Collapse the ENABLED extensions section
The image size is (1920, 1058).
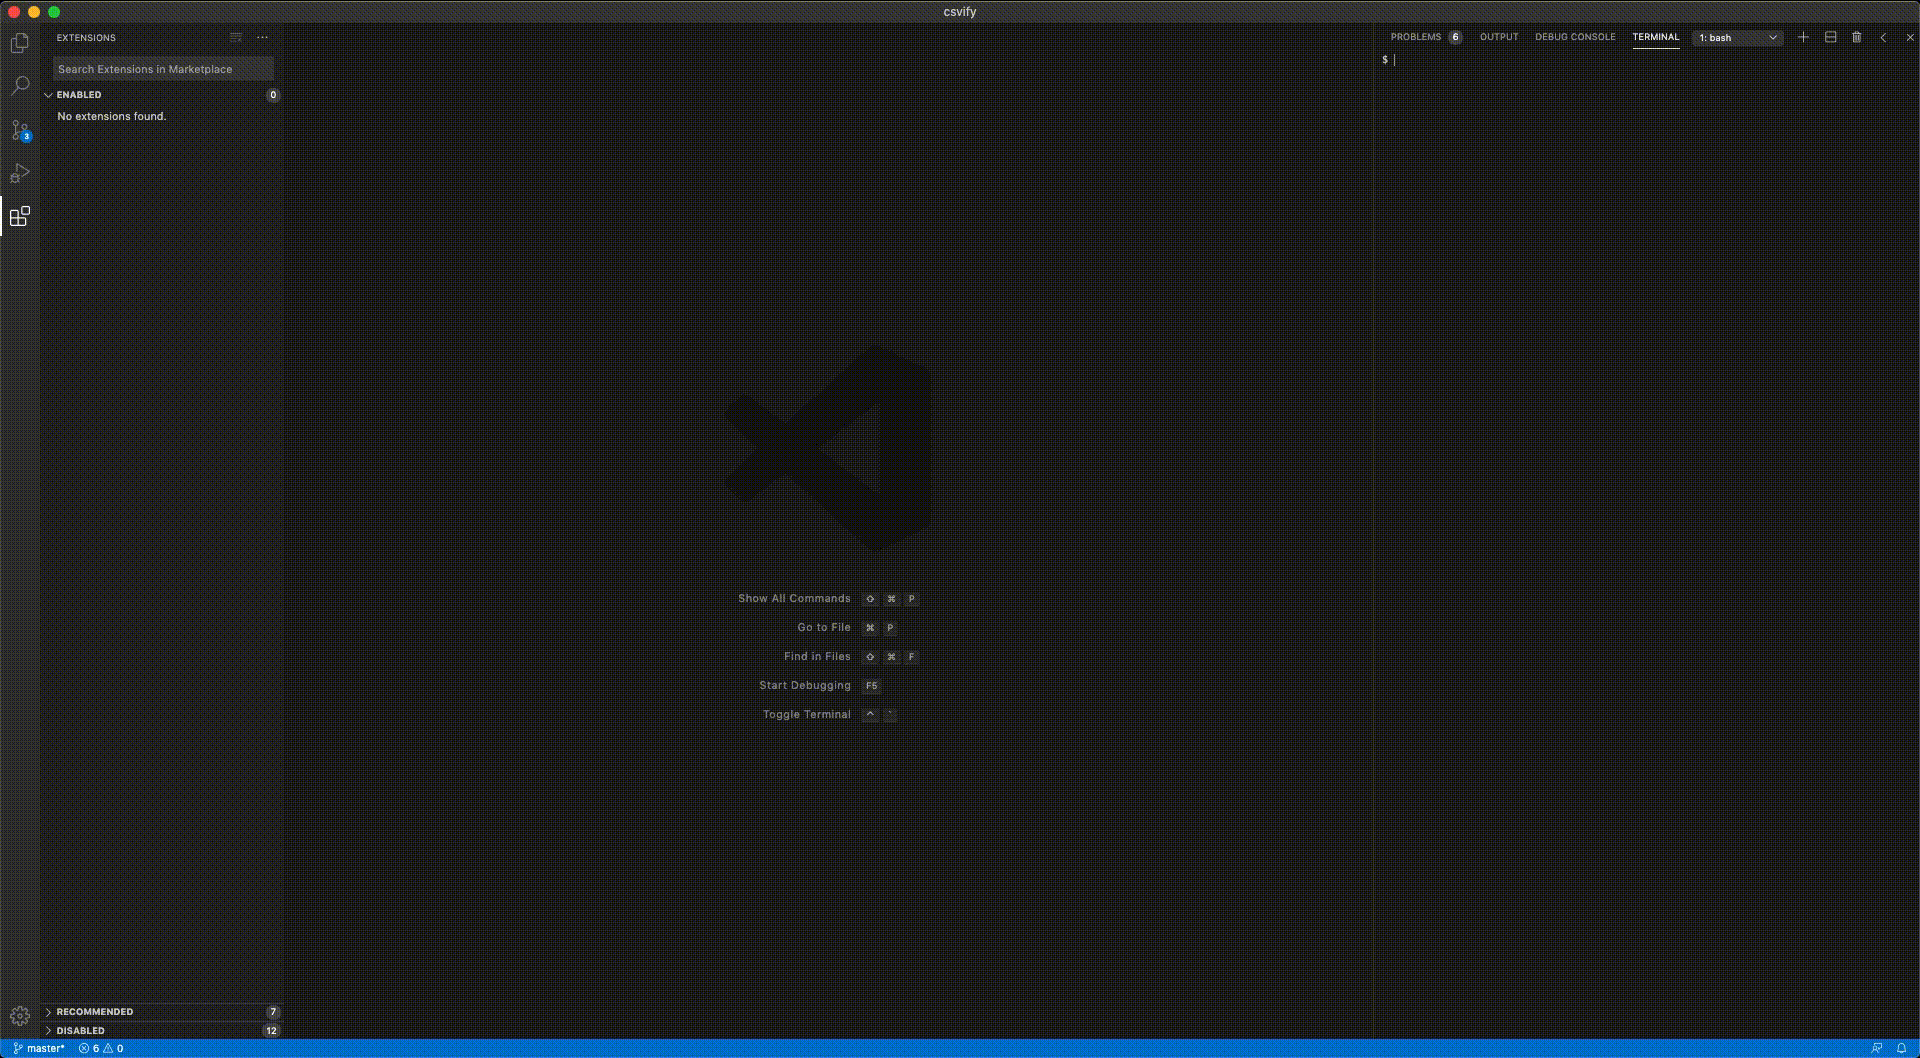[x=80, y=94]
